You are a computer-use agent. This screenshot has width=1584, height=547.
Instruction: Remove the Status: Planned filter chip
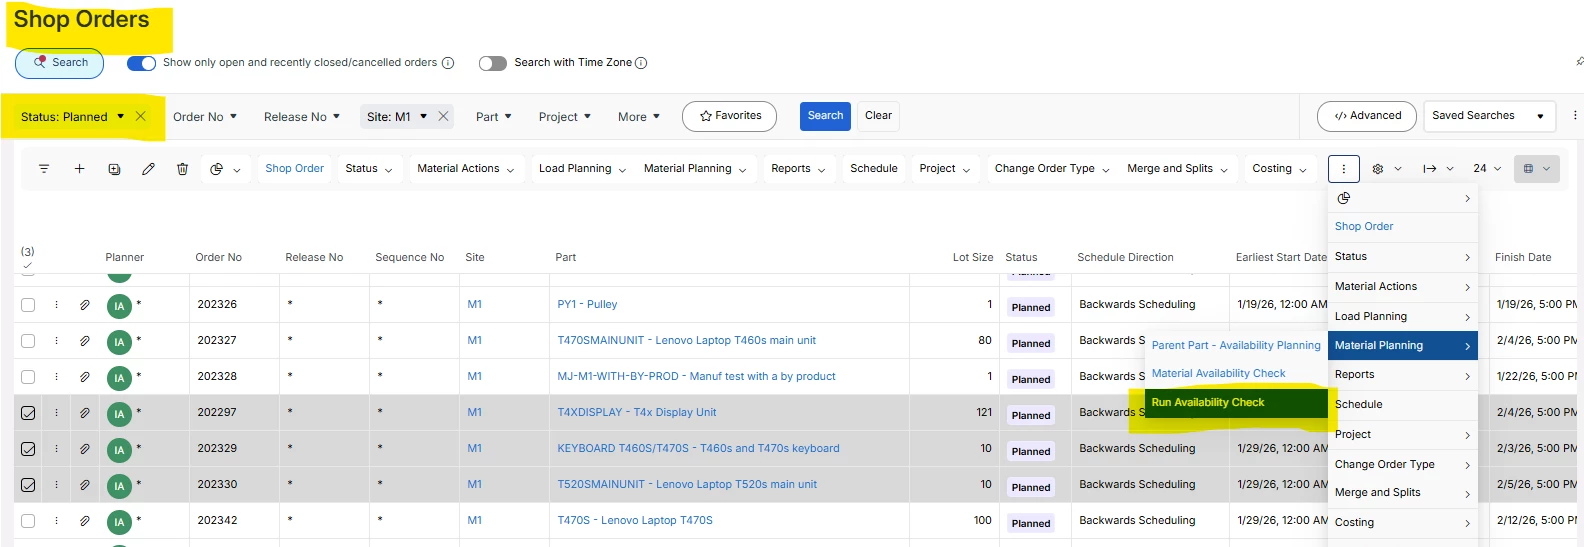[141, 116]
